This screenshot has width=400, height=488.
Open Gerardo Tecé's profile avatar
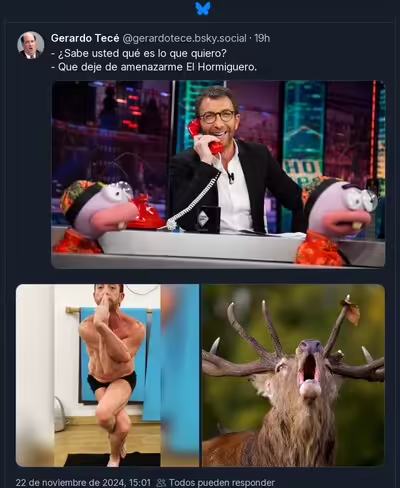[31, 45]
